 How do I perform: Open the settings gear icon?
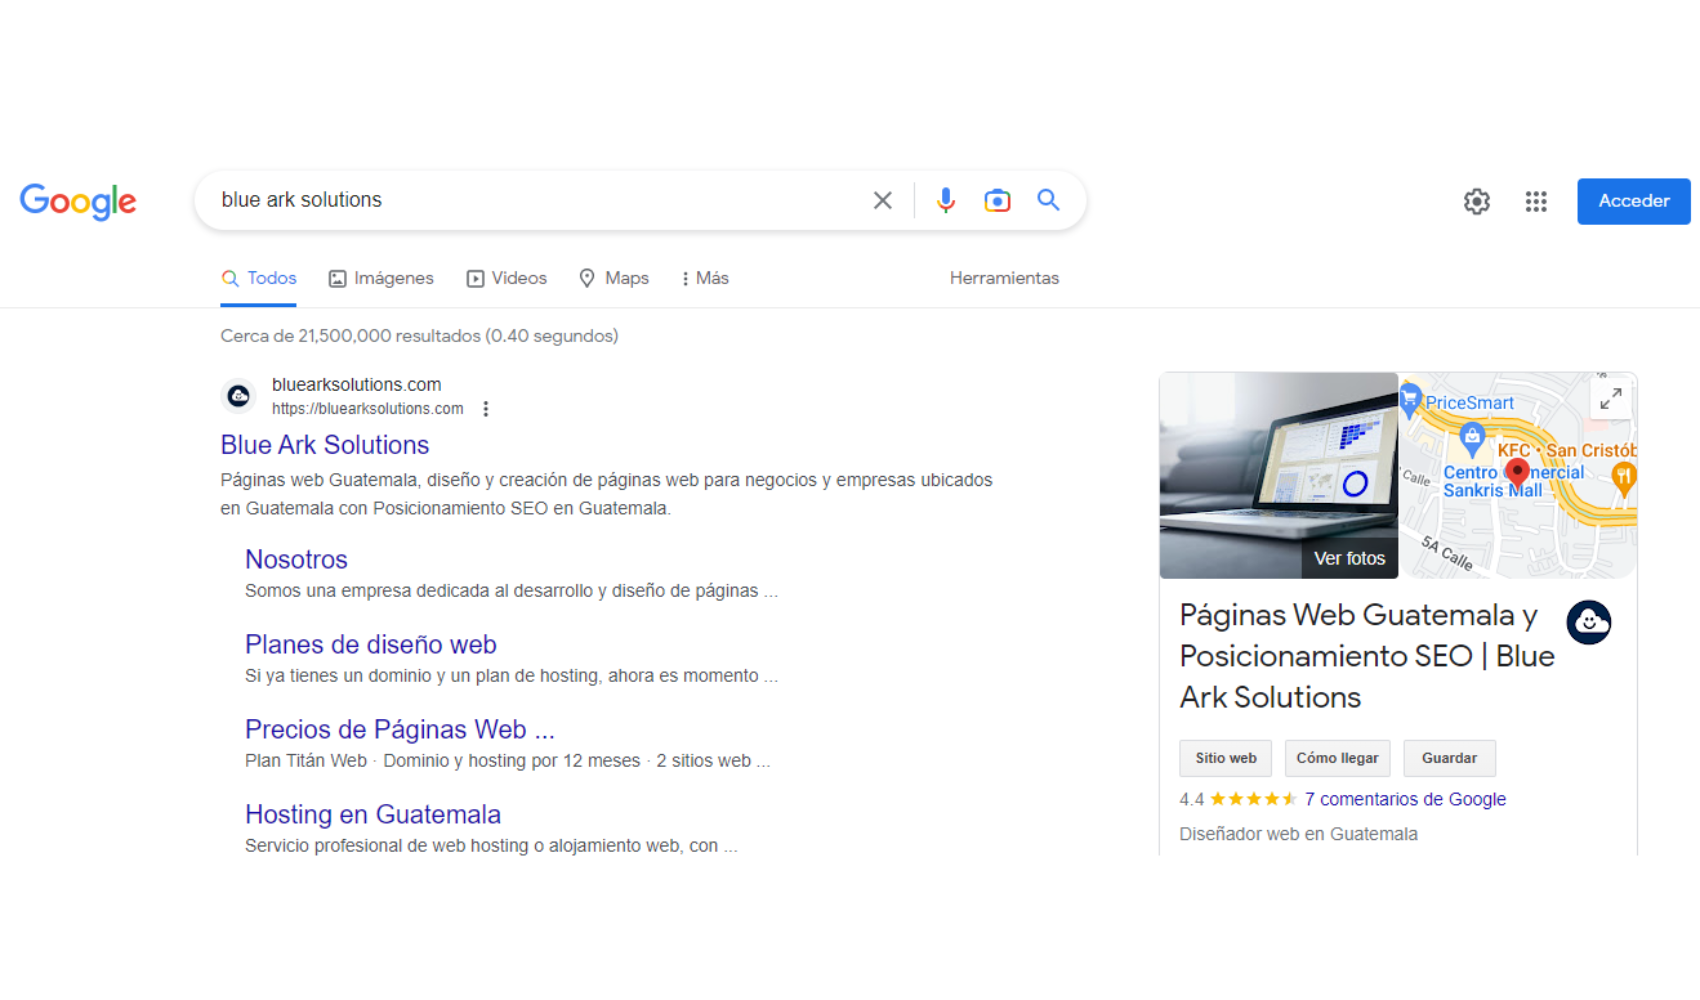click(1476, 202)
